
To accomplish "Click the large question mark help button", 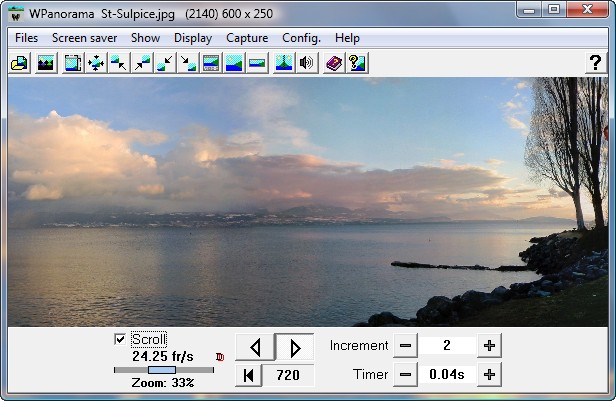I will tap(595, 63).
